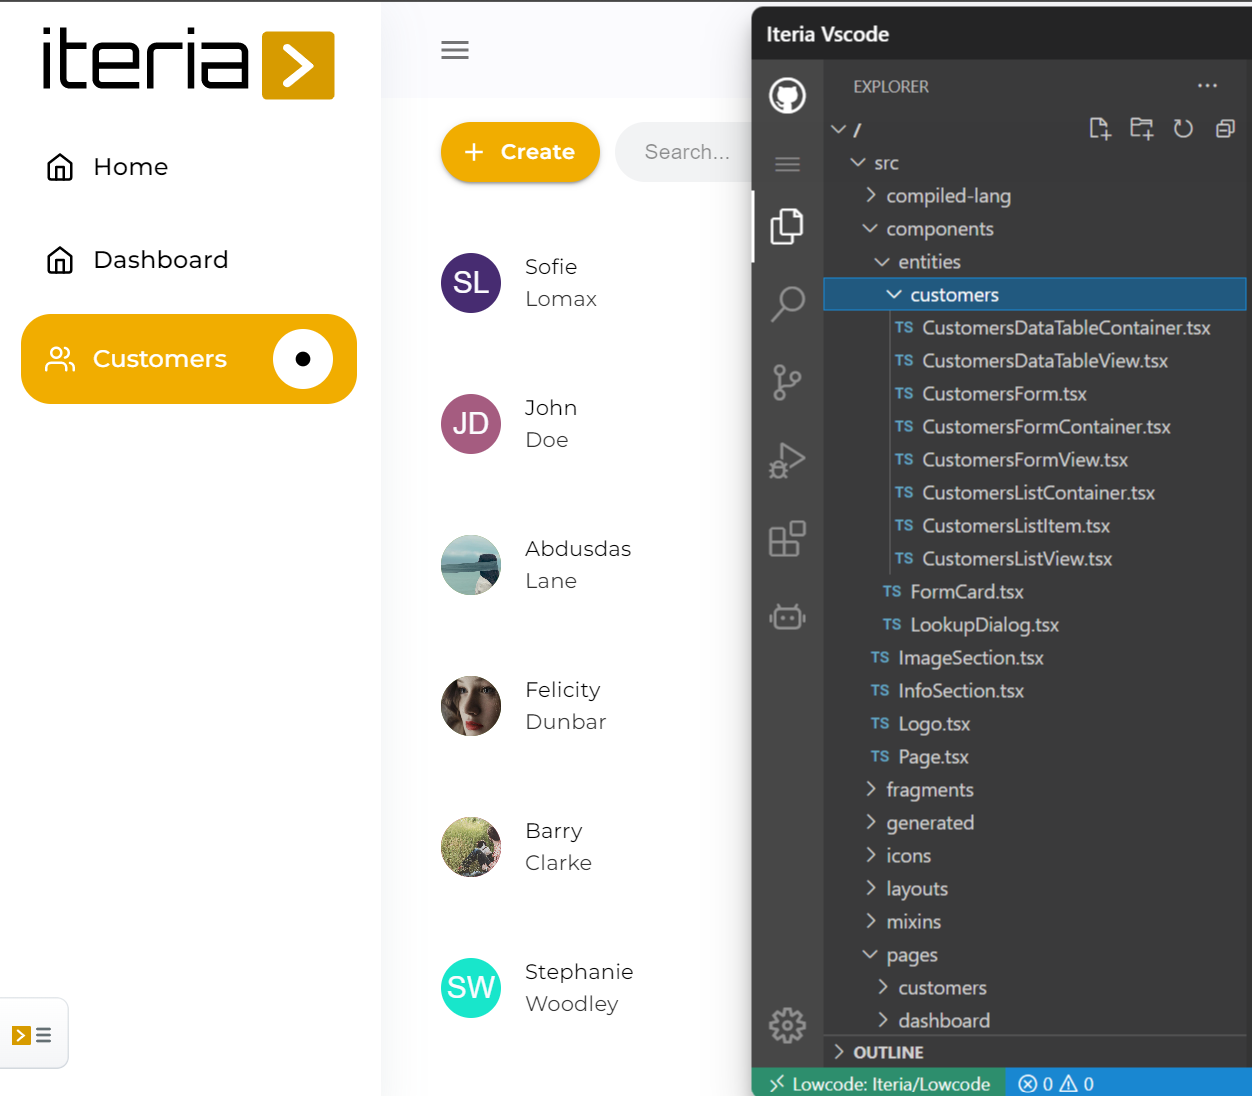Go to Home in left navigation
The width and height of the screenshot is (1252, 1096).
tap(130, 167)
